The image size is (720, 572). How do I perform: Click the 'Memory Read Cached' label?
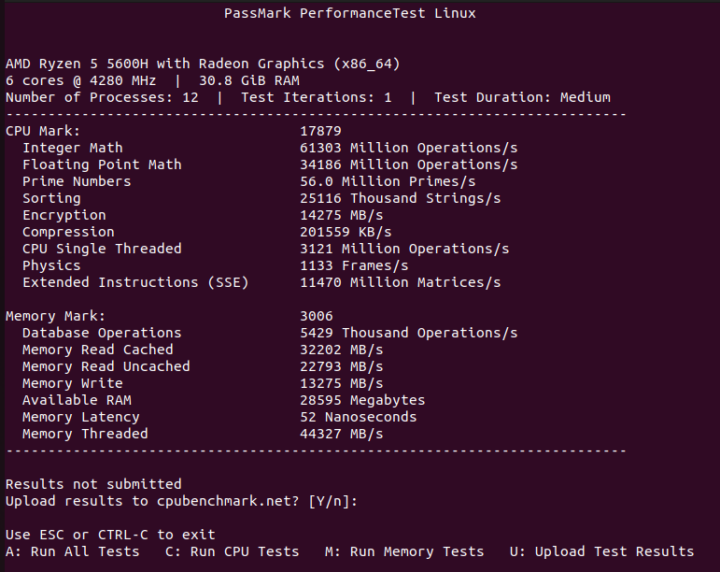tap(98, 350)
